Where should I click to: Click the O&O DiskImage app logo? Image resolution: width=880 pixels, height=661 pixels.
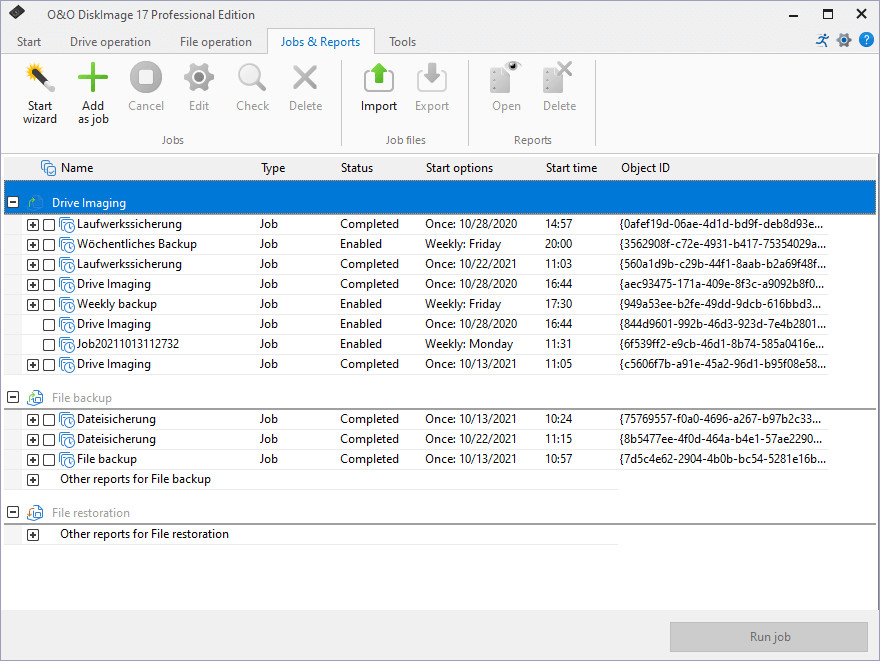click(x=17, y=12)
